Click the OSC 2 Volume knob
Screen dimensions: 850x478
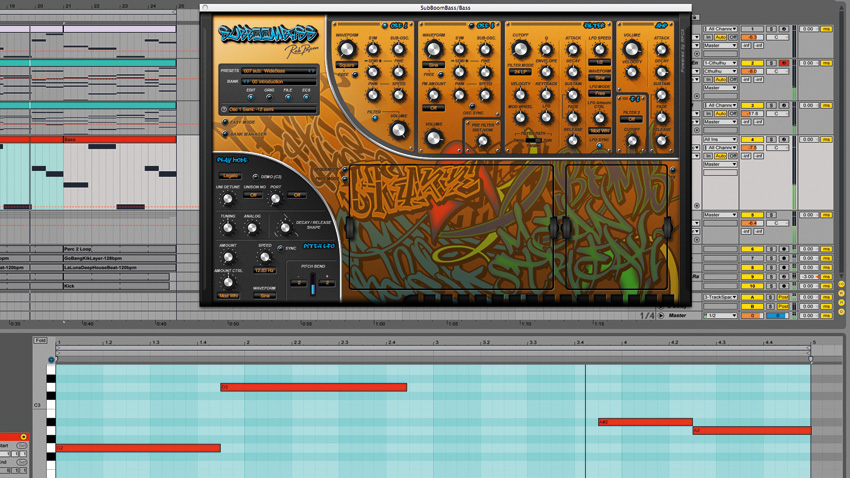(433, 138)
